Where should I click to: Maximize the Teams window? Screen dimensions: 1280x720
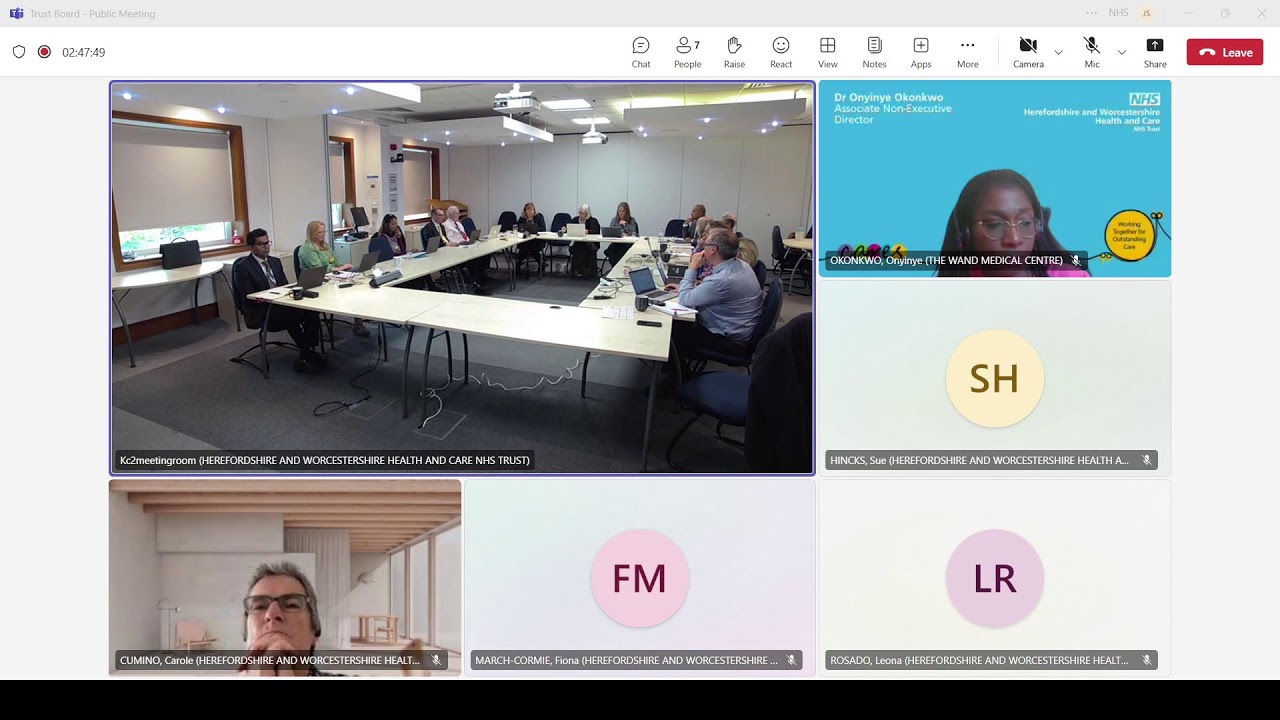point(1225,13)
